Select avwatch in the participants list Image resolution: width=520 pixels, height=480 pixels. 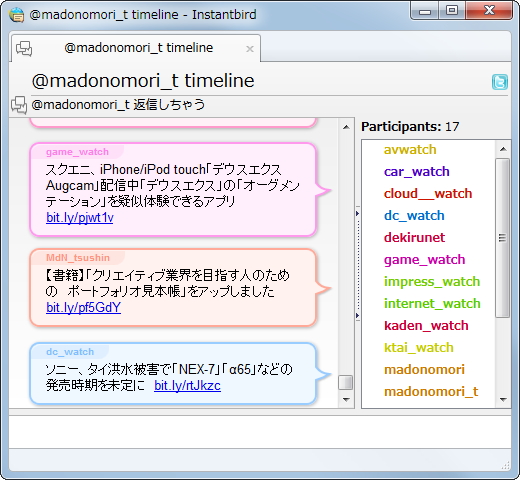click(410, 150)
